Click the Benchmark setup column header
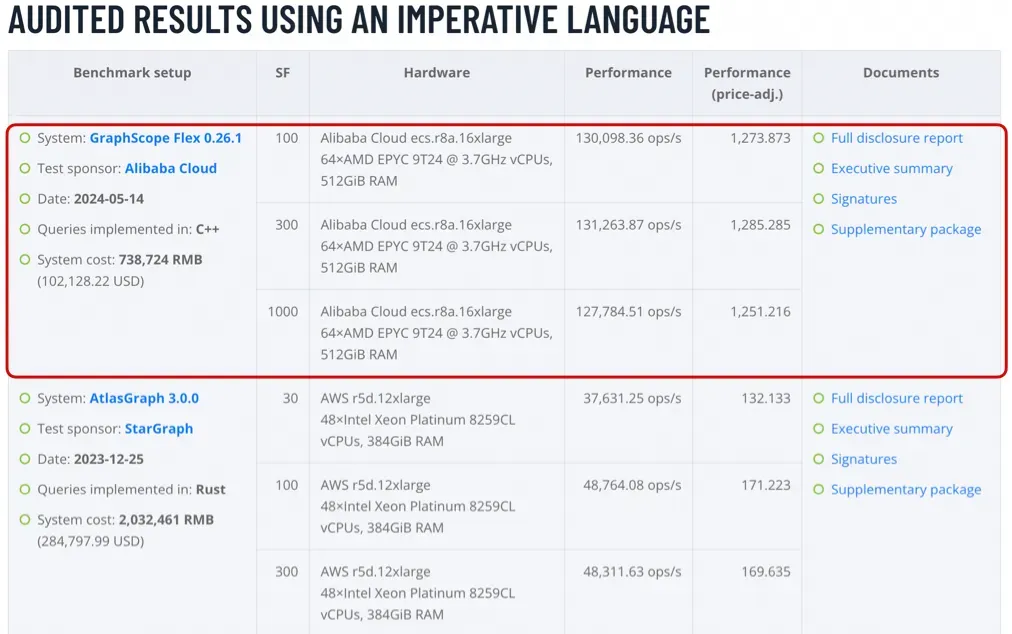The height and width of the screenshot is (634, 1012). click(132, 73)
